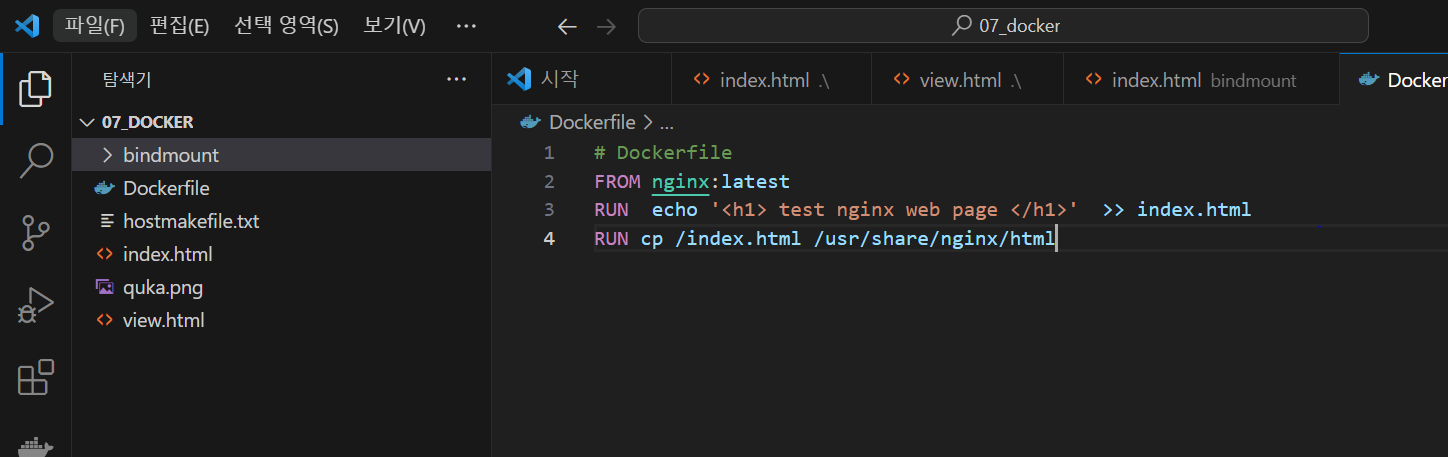Screen dimensions: 1448x457
Task: Open index.html in the explorer tree
Action: [281, 254]
